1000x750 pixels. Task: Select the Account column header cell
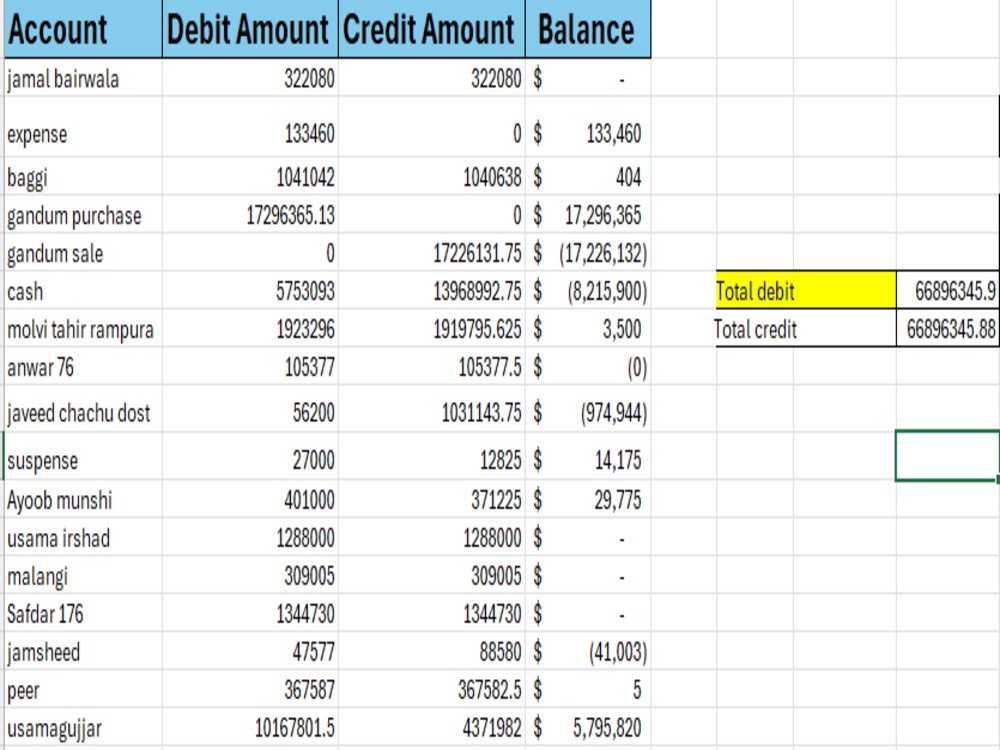click(83, 29)
